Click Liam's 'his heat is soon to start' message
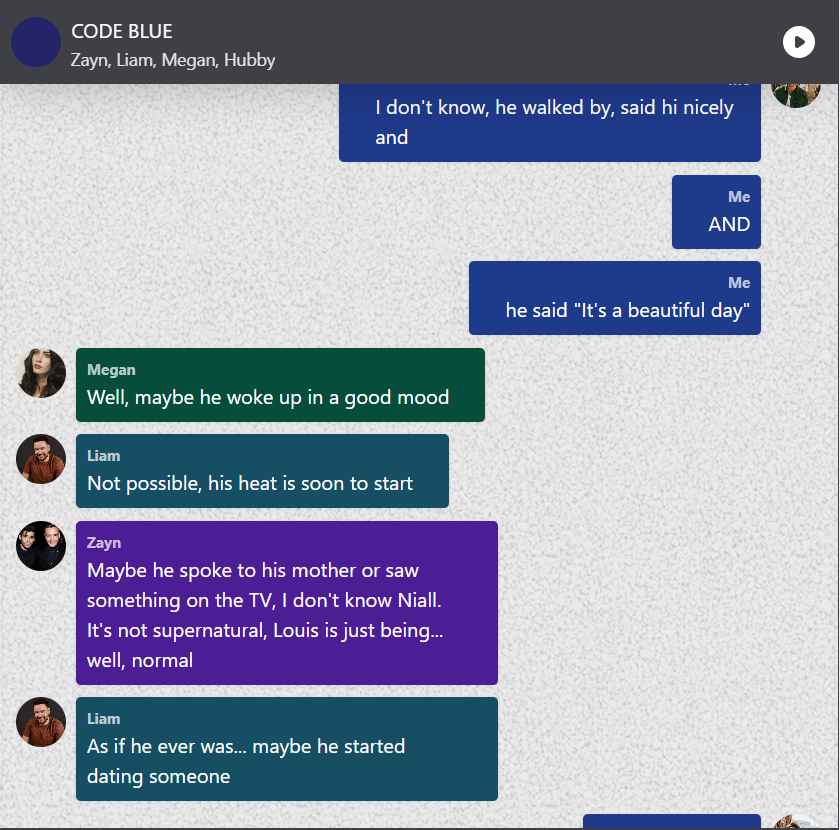Viewport: 840px width, 830px height. coord(262,471)
